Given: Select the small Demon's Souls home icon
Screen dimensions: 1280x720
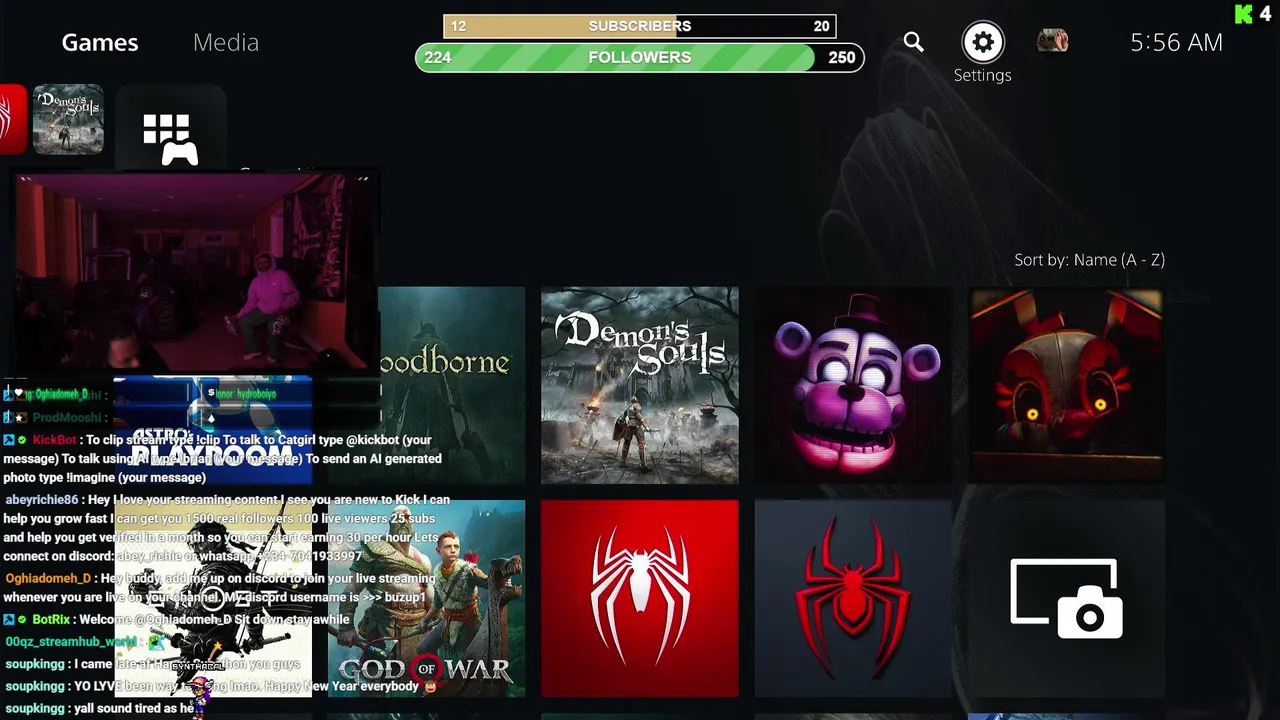Looking at the screenshot, I should click(68, 119).
